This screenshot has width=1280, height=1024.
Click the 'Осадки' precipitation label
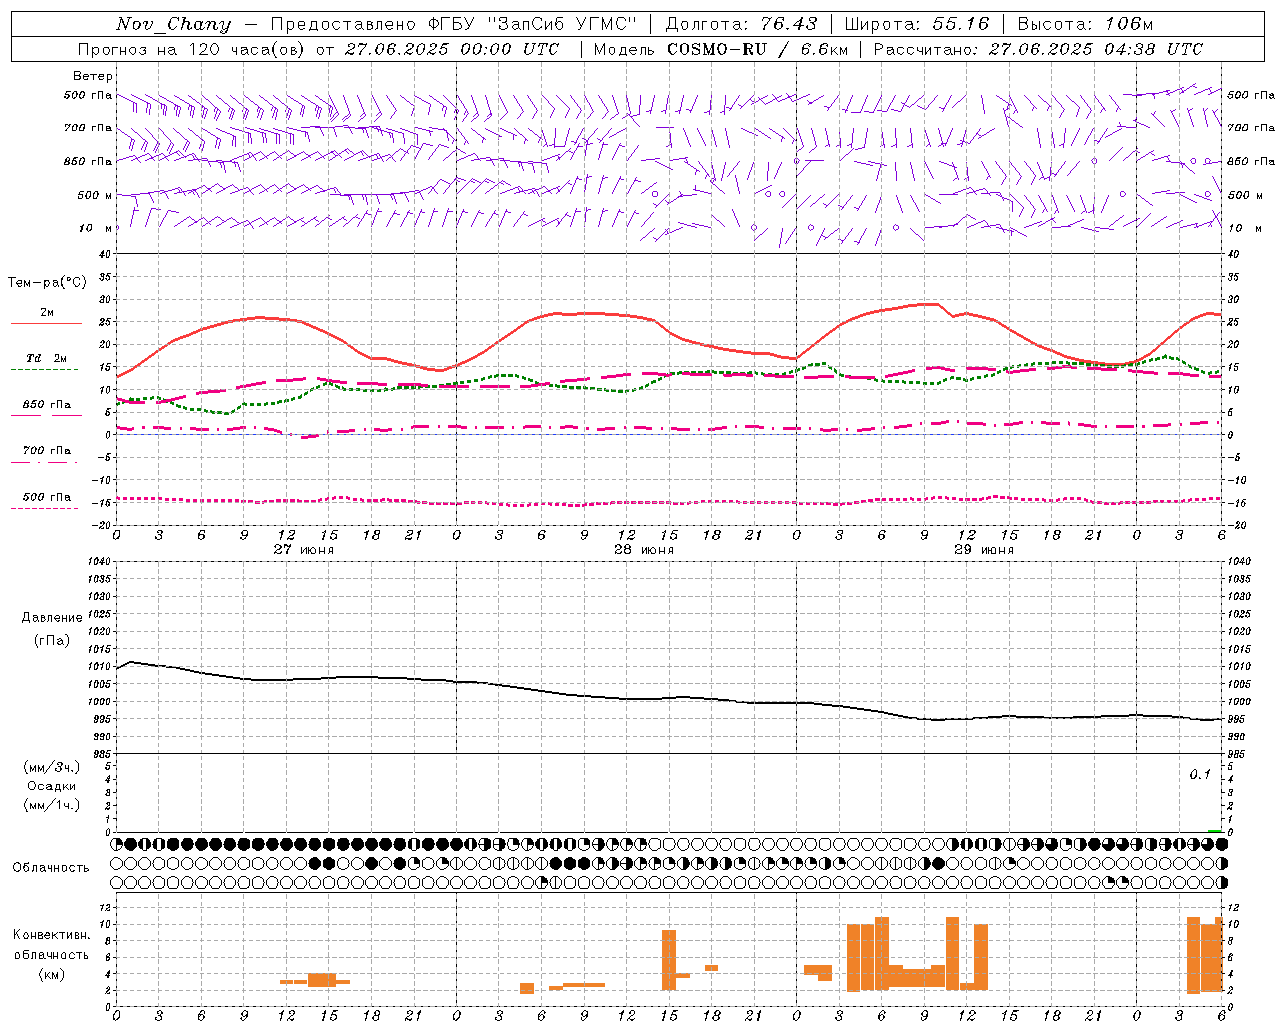coord(52,786)
